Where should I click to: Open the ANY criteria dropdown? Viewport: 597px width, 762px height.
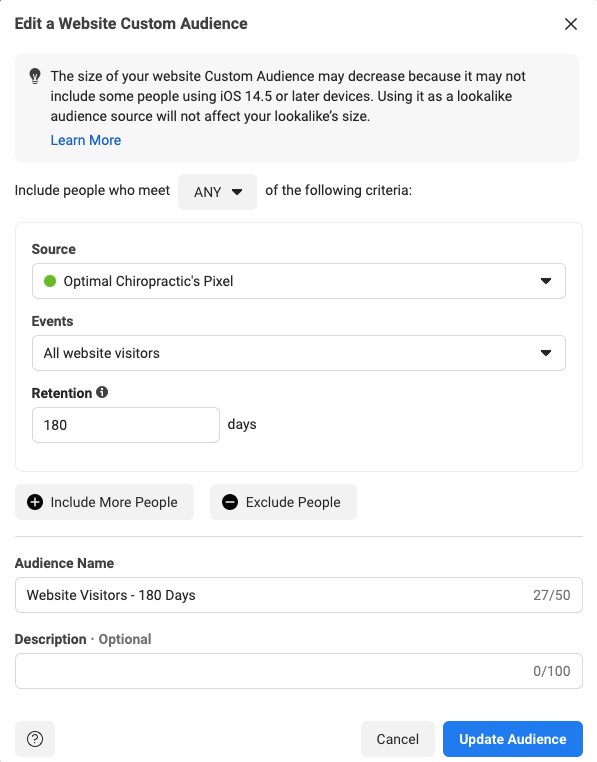click(217, 192)
